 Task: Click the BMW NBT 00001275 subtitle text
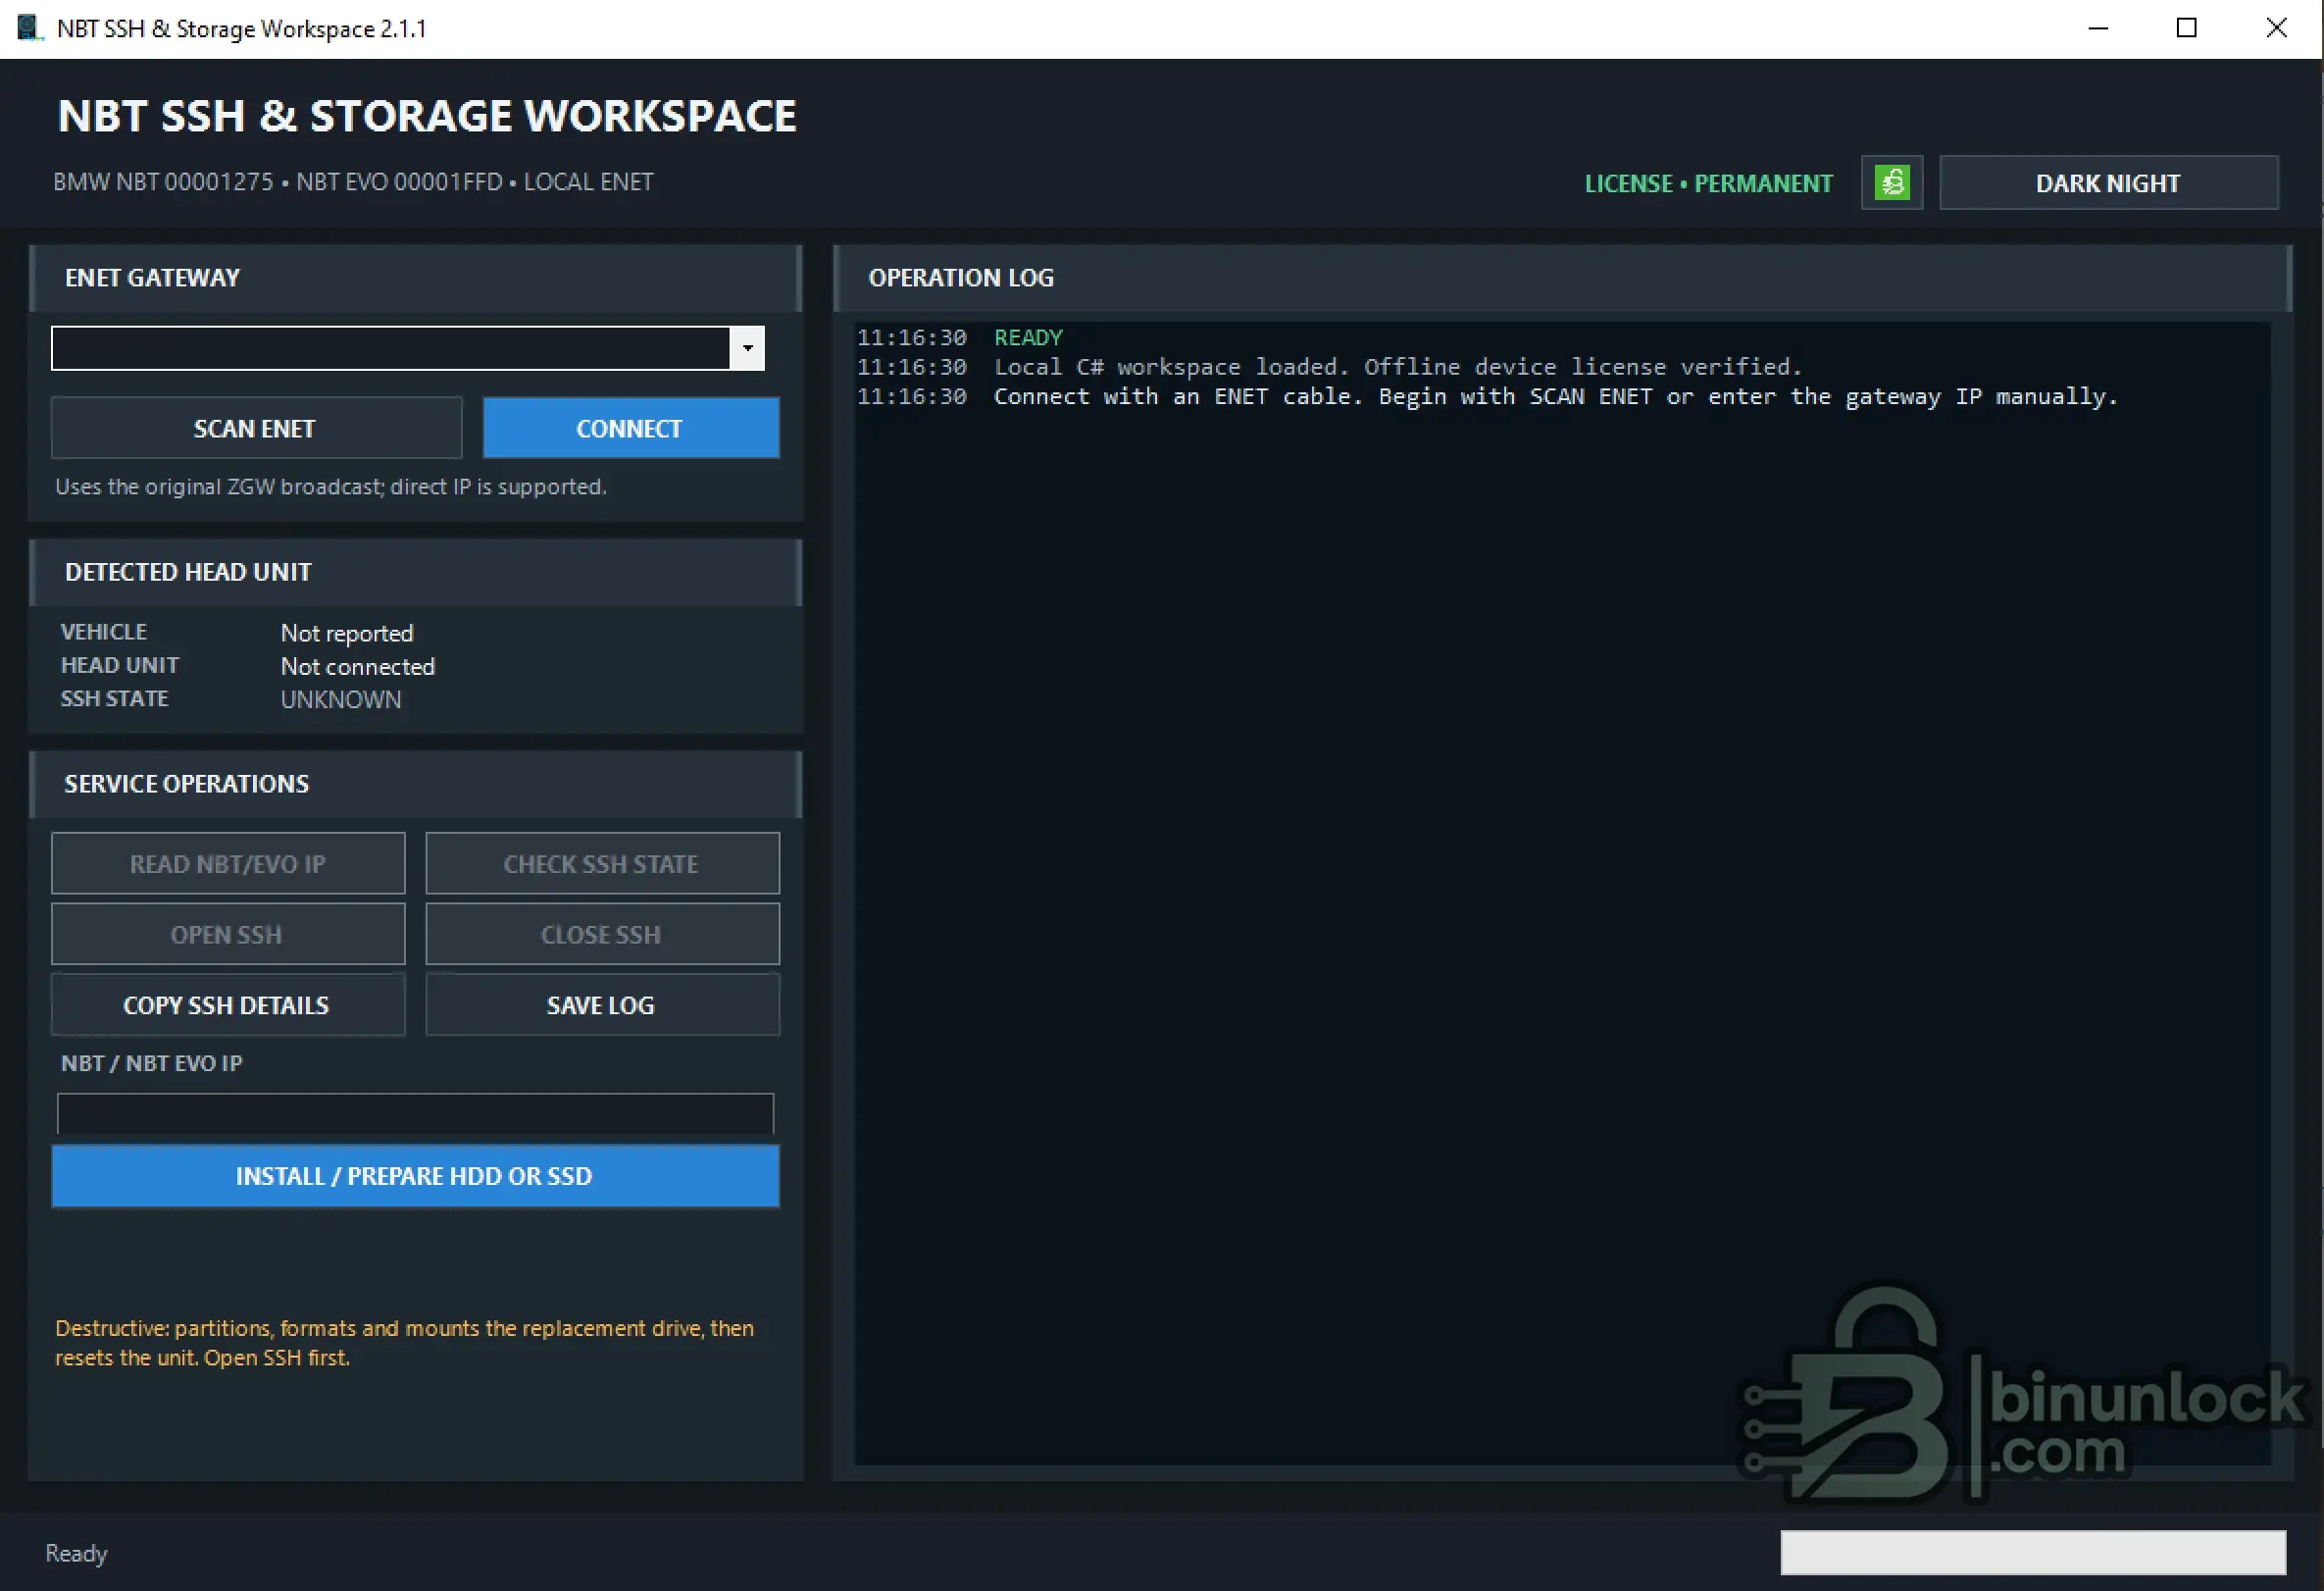[353, 182]
